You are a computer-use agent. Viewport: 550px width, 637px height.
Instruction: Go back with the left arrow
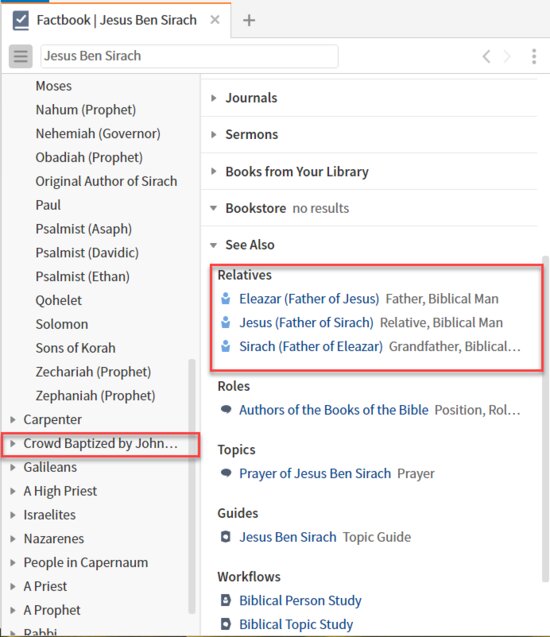pos(486,56)
